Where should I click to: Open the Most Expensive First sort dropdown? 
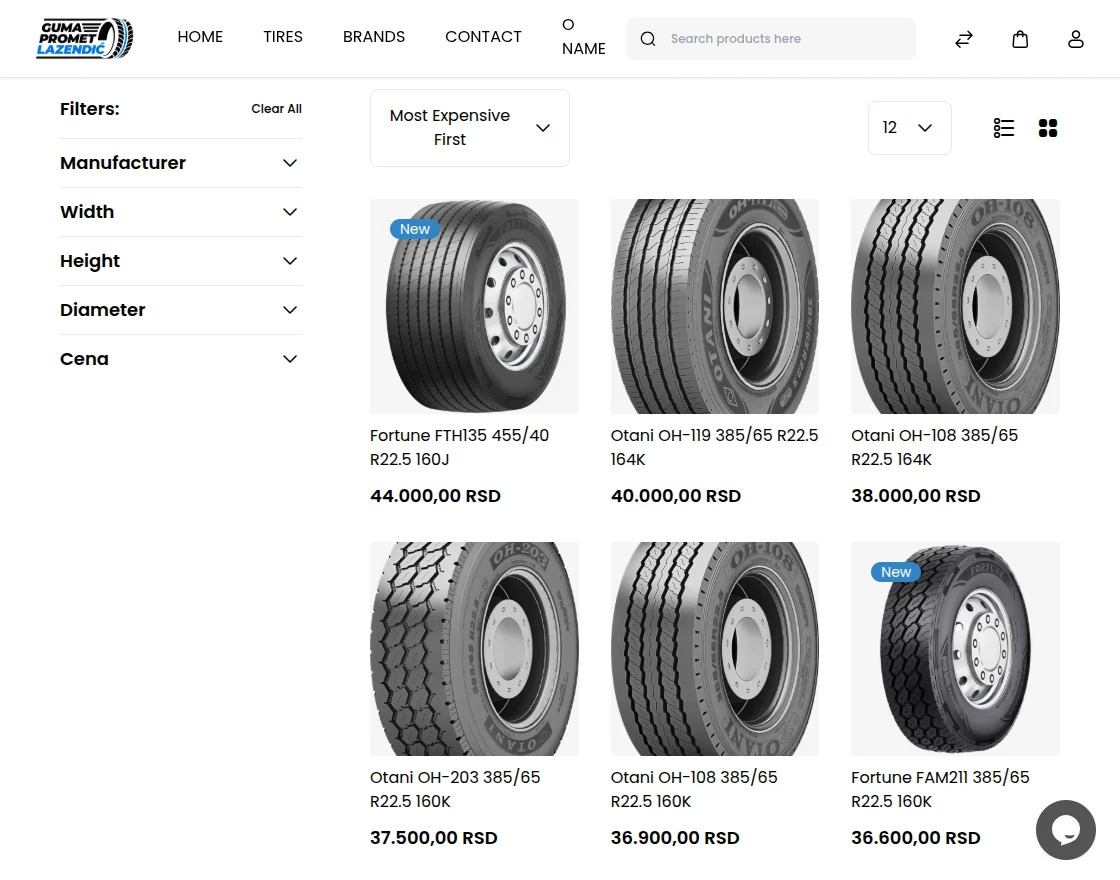tap(469, 128)
